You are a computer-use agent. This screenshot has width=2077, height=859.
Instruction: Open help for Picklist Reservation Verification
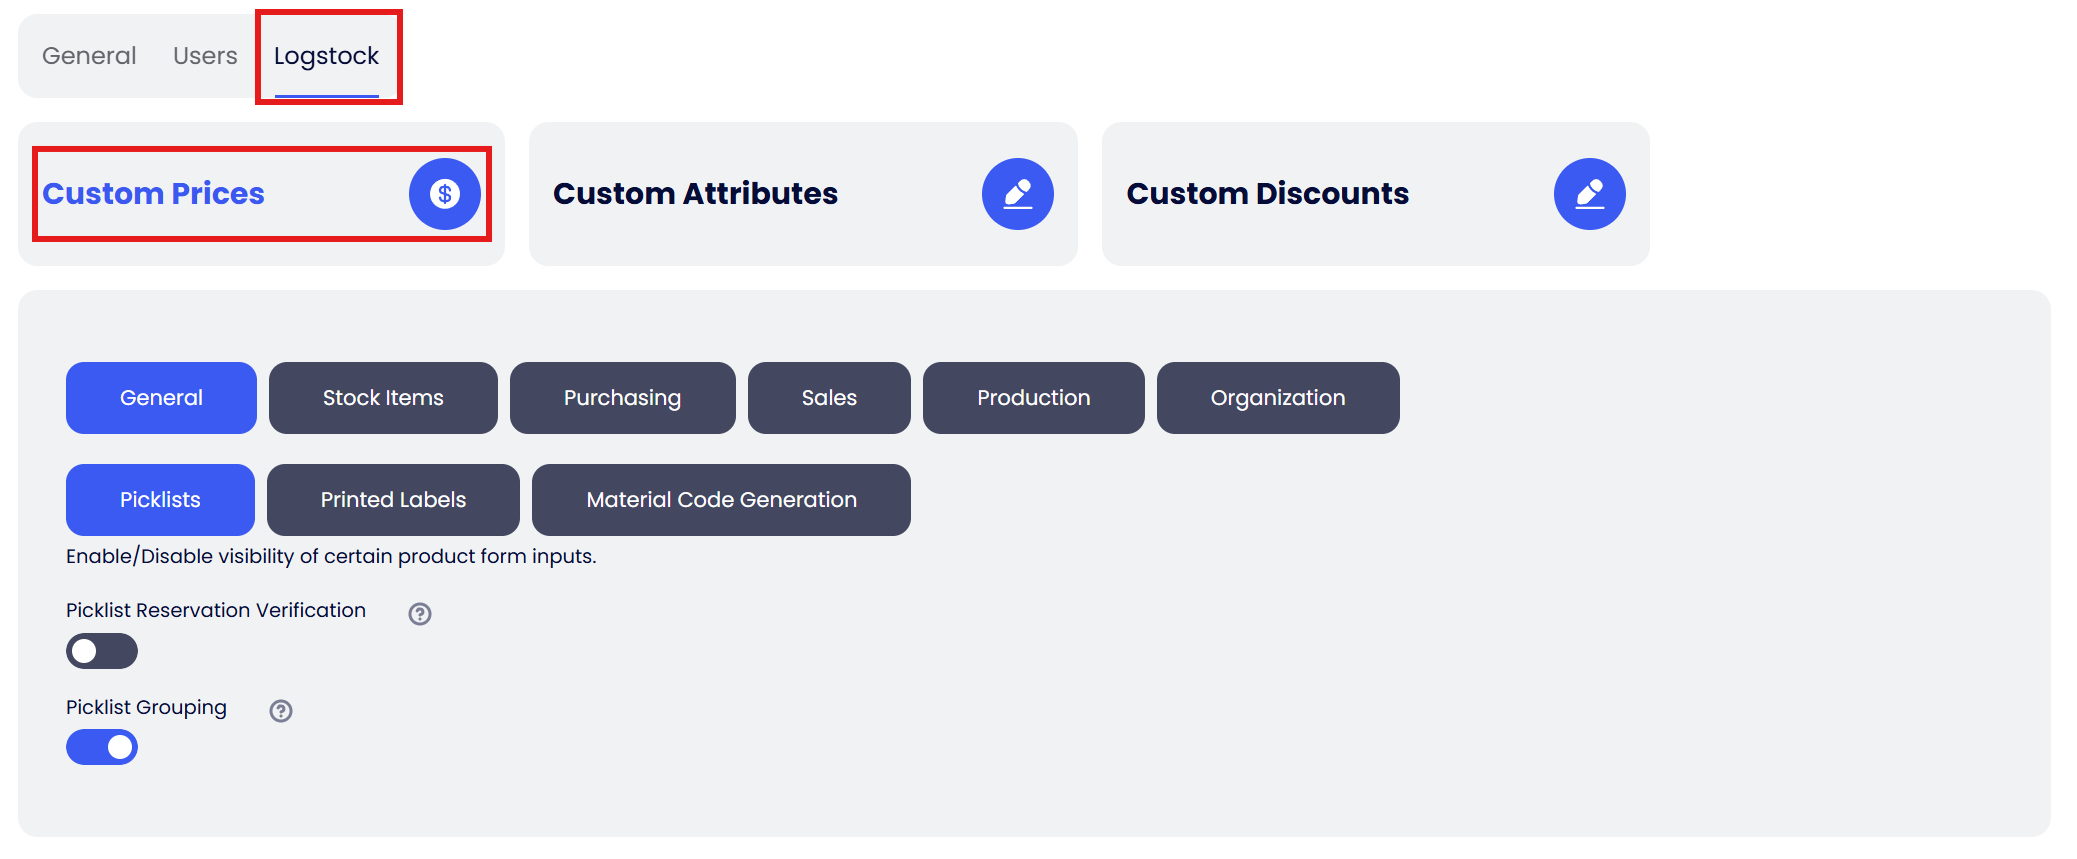click(x=420, y=614)
